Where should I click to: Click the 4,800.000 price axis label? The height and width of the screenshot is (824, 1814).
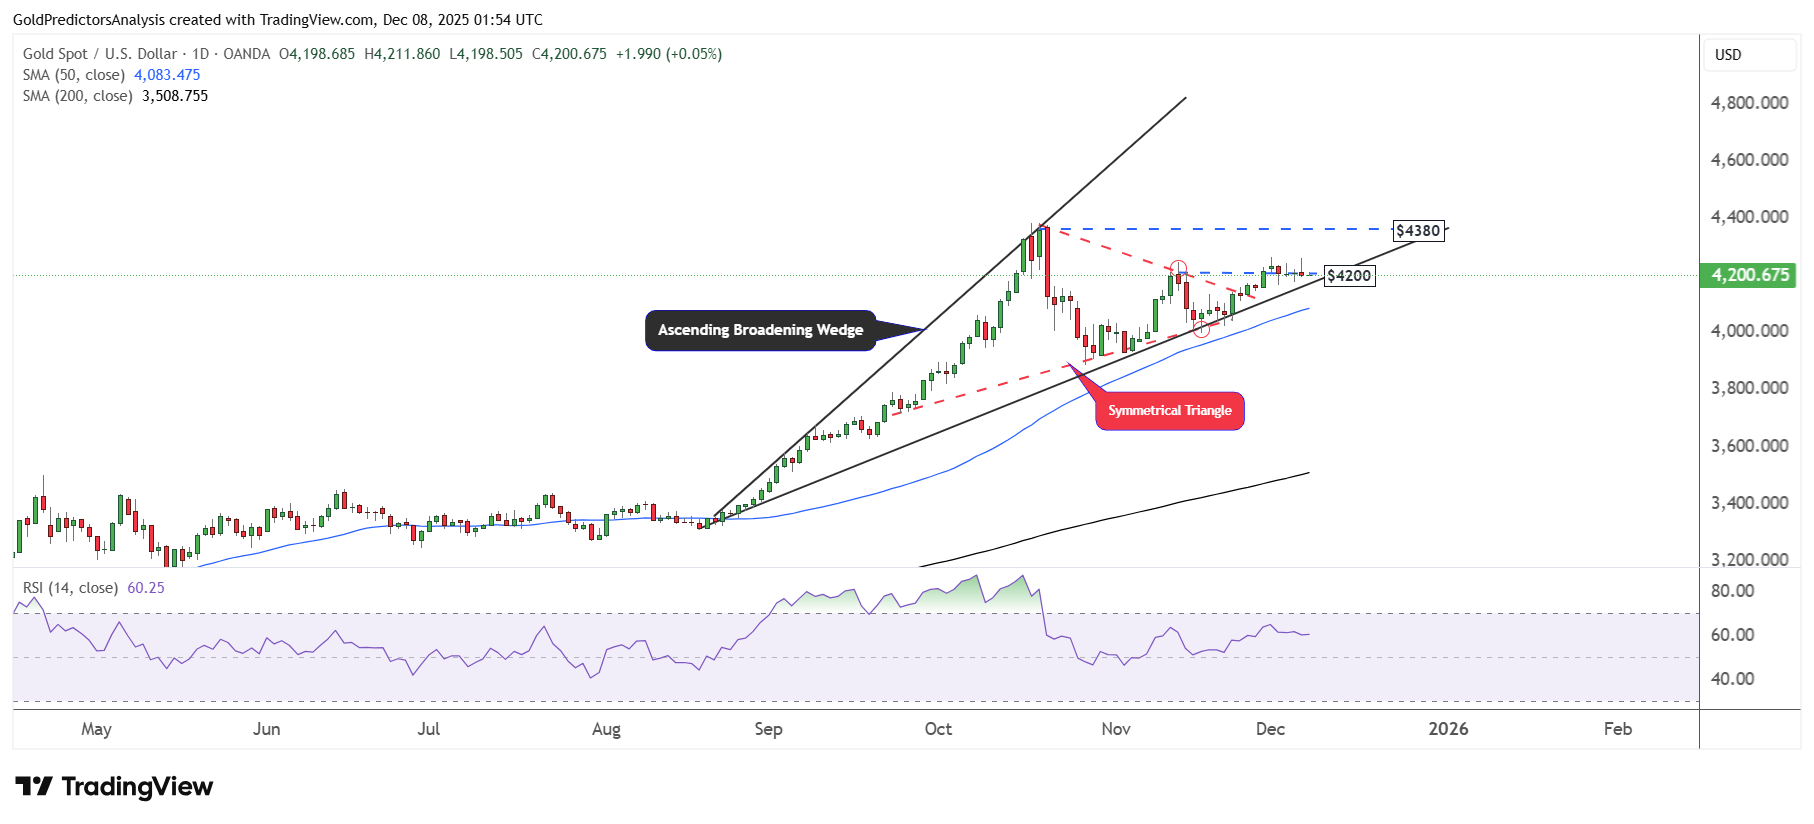[x=1749, y=103]
